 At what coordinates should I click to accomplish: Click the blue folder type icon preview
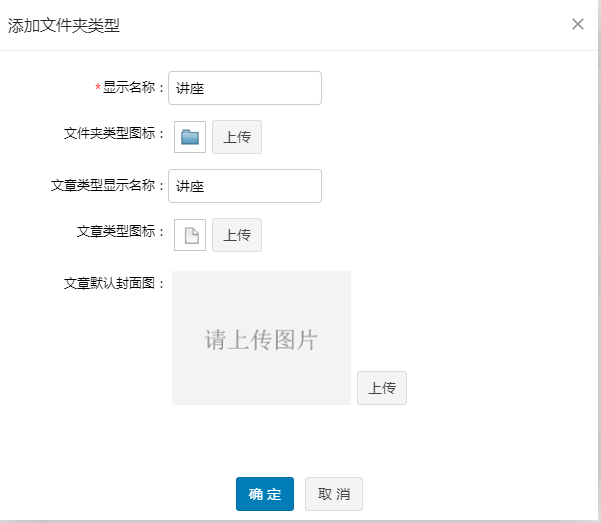190,137
